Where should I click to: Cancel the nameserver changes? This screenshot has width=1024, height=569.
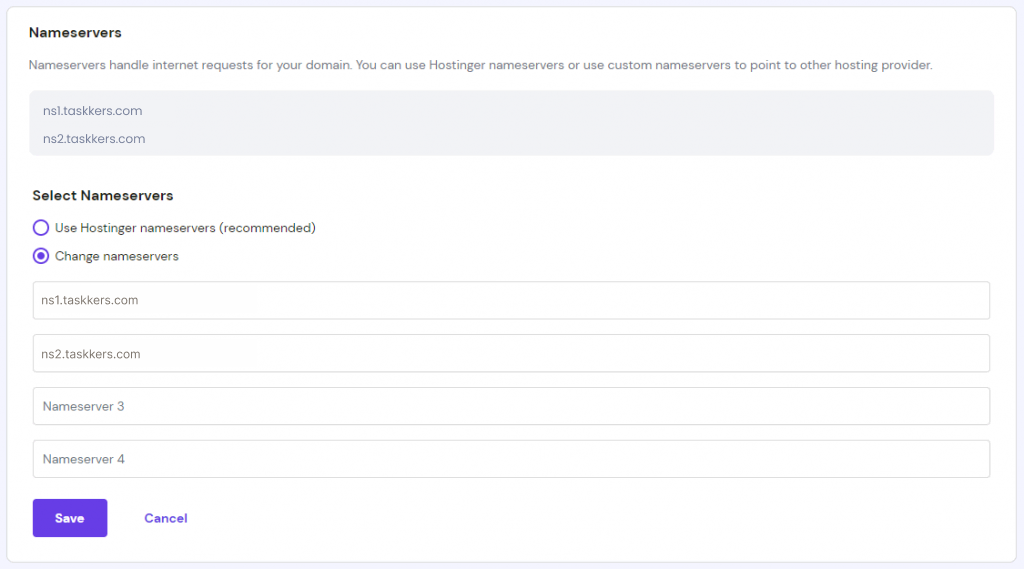166,518
